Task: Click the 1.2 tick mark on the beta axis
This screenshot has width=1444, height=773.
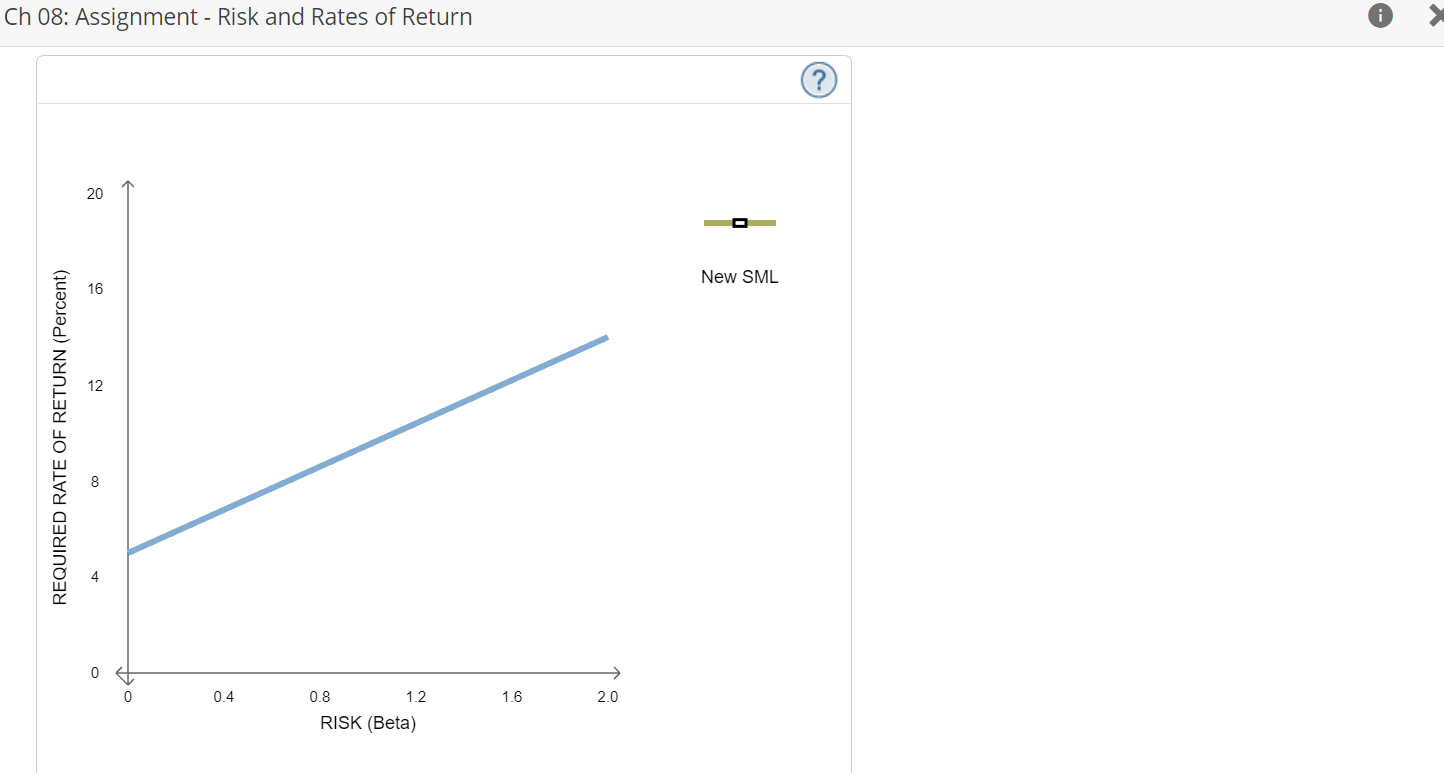Action: point(416,696)
